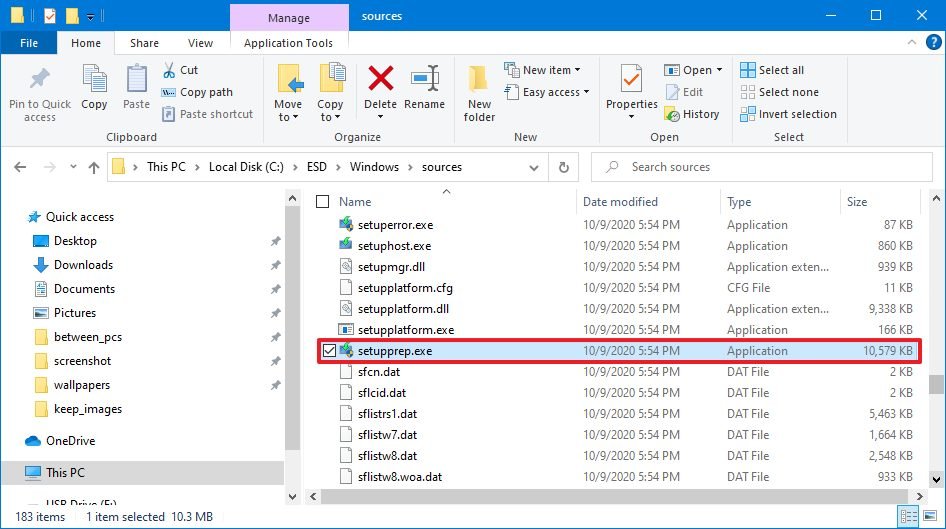Click the horizontal scrollbar thumb

click(614, 496)
